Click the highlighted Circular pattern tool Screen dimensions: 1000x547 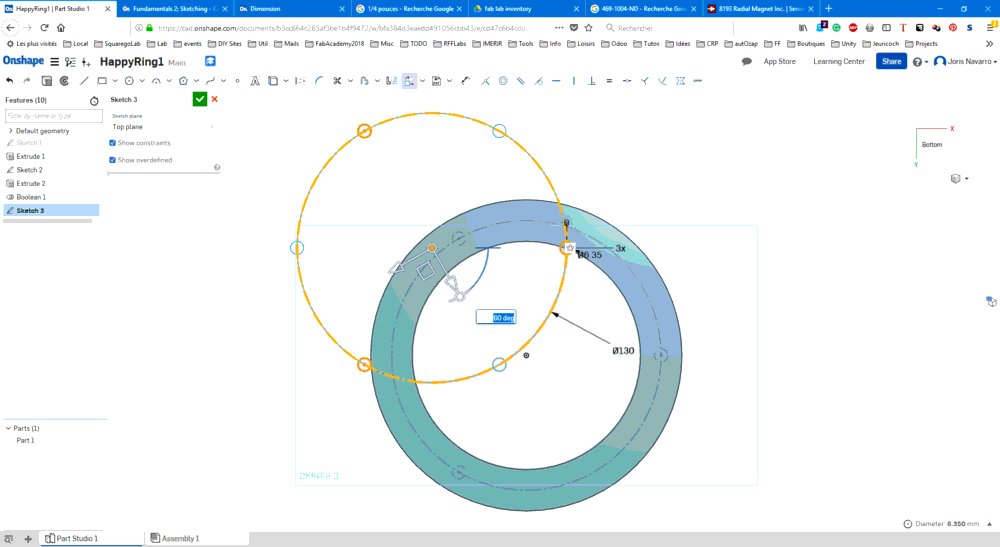409,81
